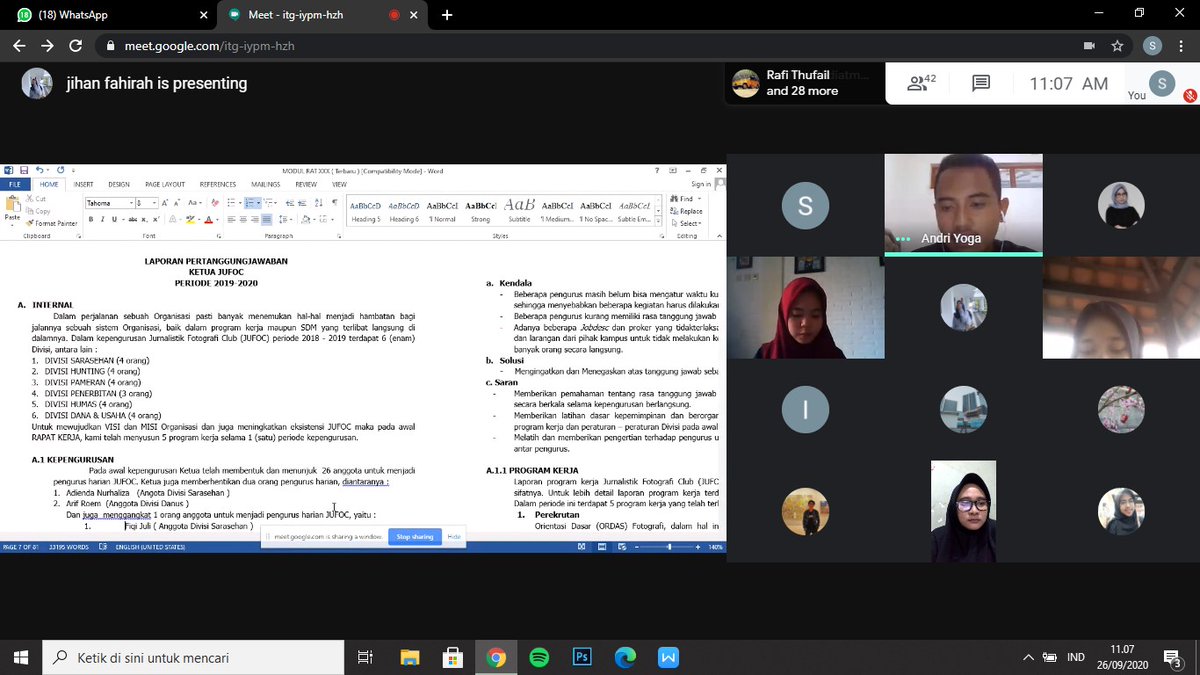
Task: Open the Google Meet chat panel
Action: [981, 84]
